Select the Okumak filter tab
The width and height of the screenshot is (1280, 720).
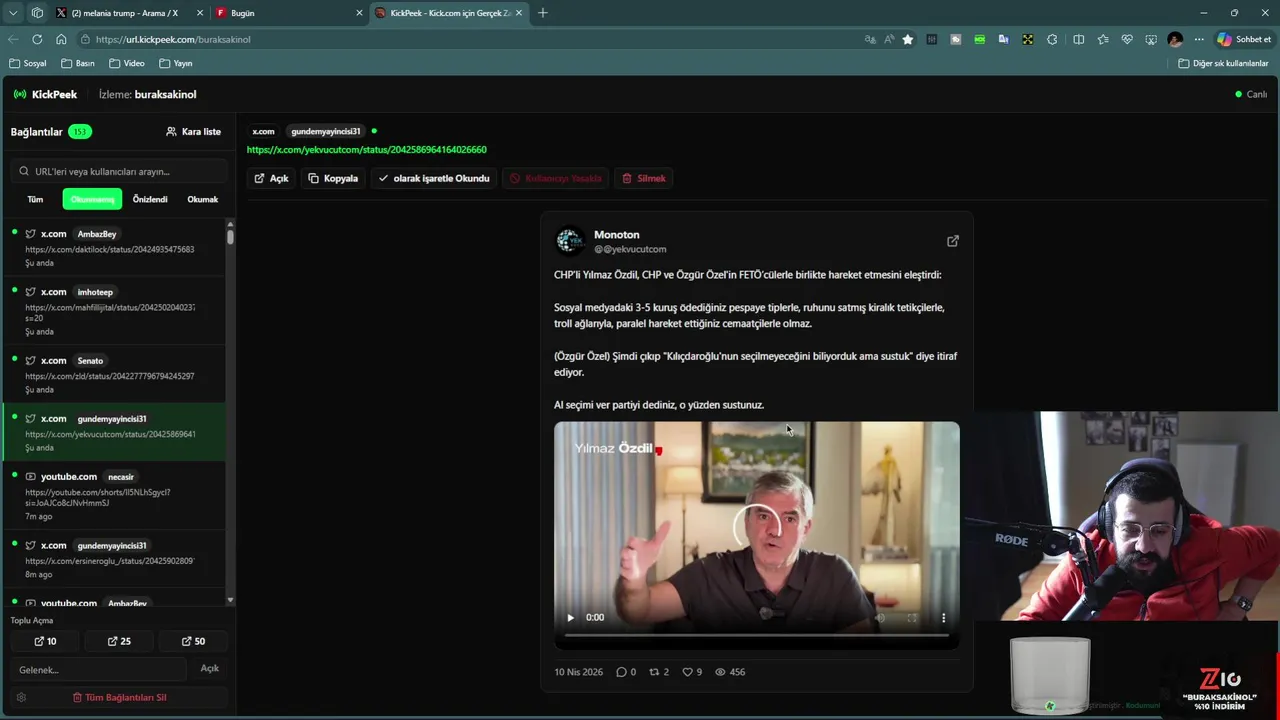[202, 199]
